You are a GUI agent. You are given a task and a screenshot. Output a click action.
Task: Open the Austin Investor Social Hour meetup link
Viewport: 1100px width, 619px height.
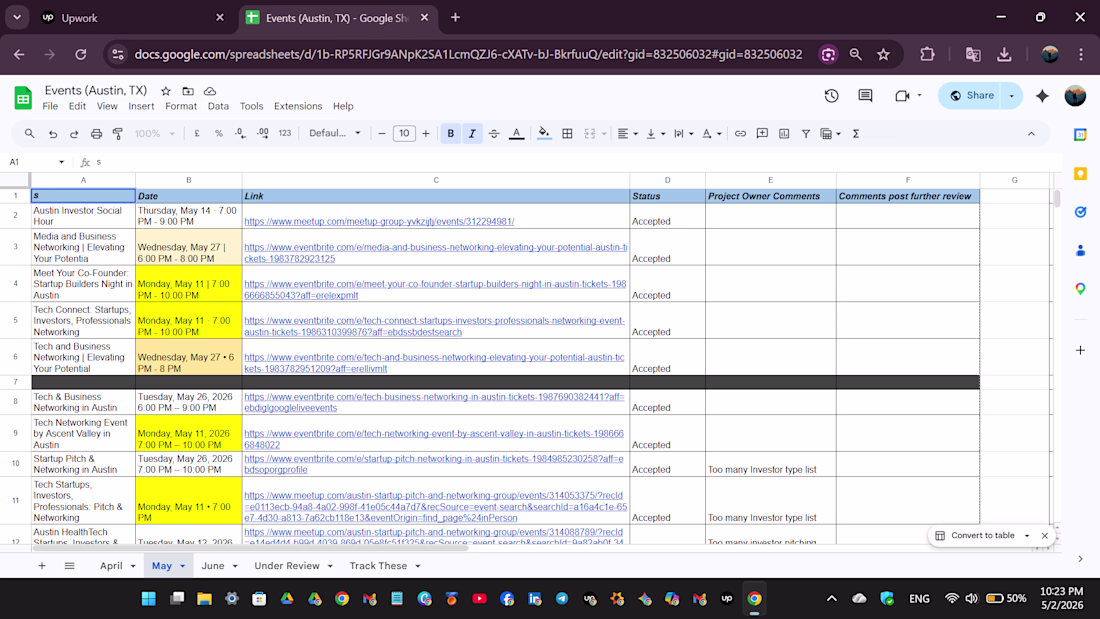(x=379, y=222)
